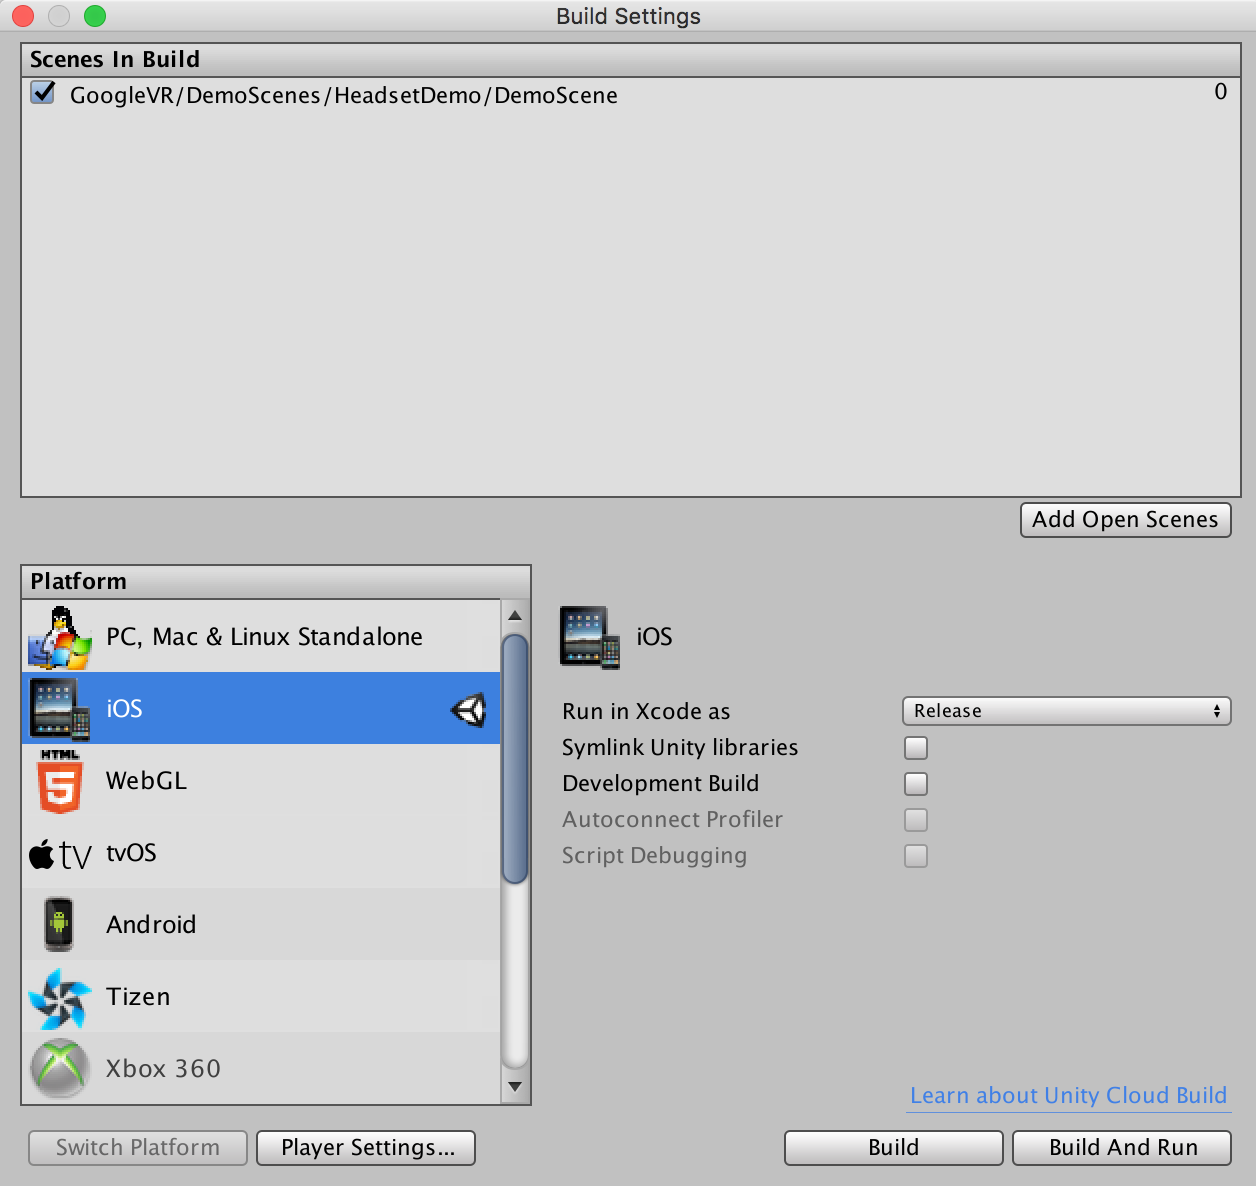1256x1186 pixels.
Task: Click the Development Build label
Action: pyautogui.click(x=660, y=784)
